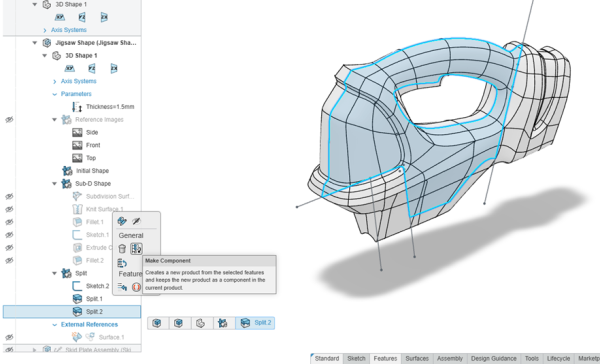Collapse the Parameters section
The height and width of the screenshot is (364, 600).
click(x=54, y=94)
